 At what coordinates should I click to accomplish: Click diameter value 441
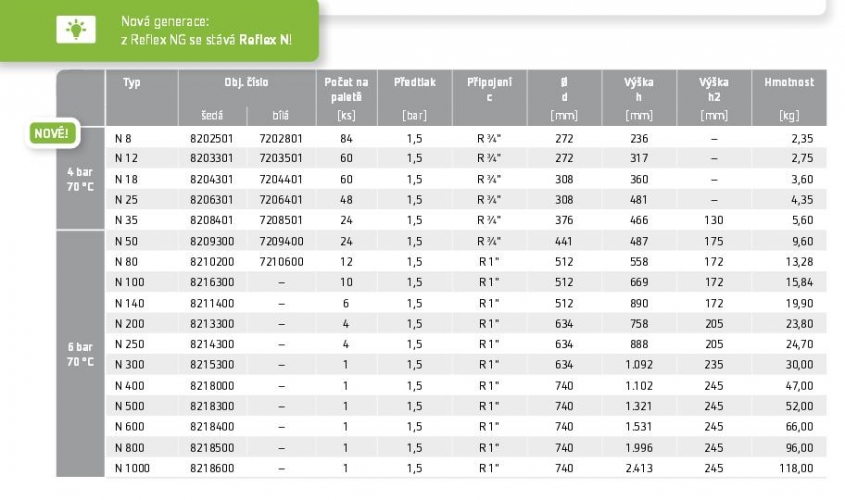(x=564, y=241)
